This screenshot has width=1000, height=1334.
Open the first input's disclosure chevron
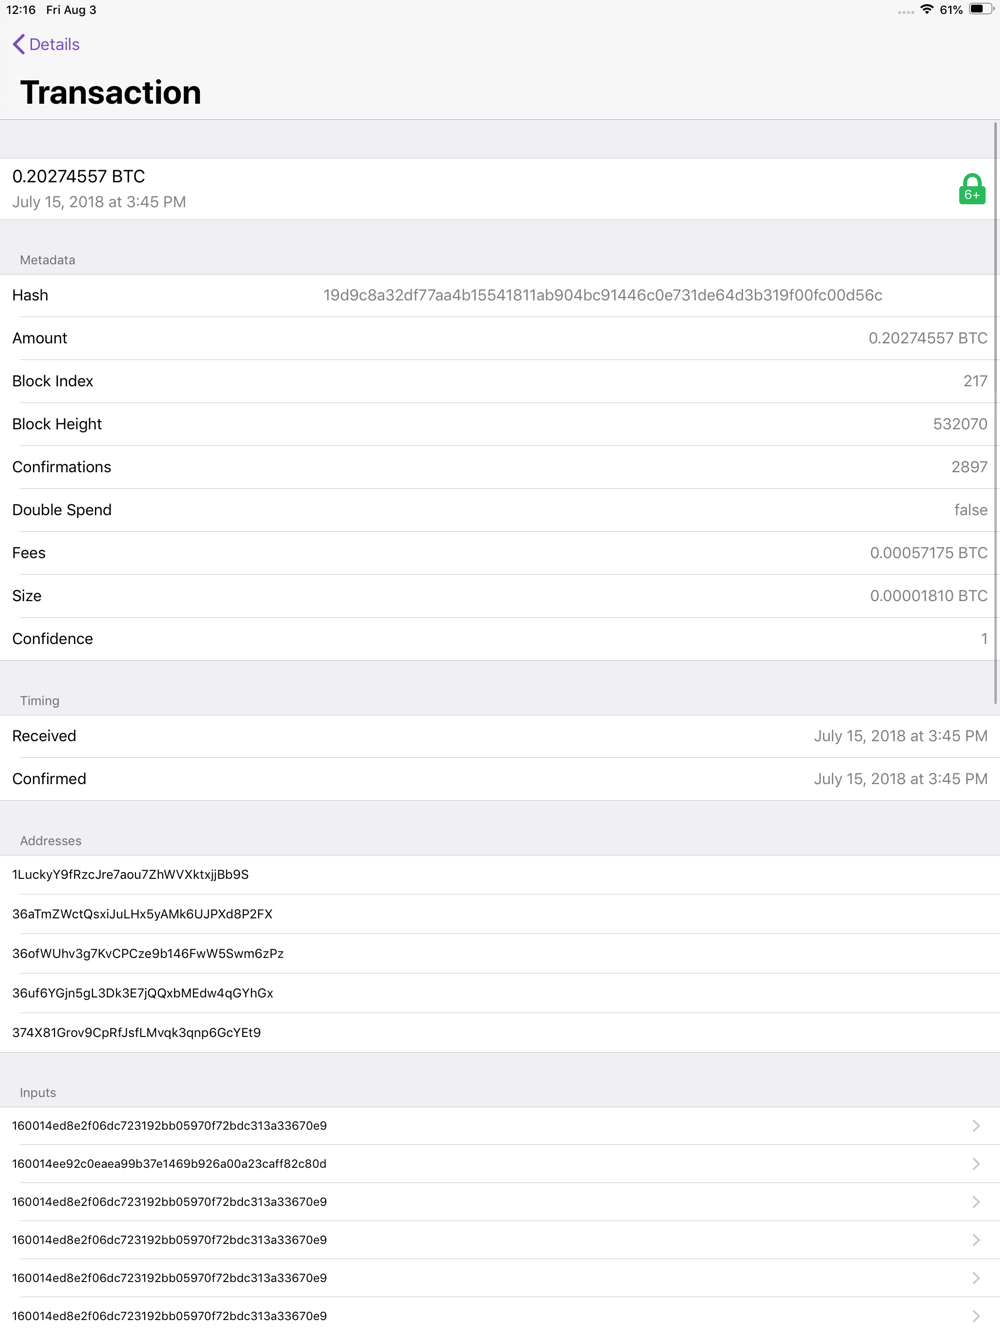976,1126
